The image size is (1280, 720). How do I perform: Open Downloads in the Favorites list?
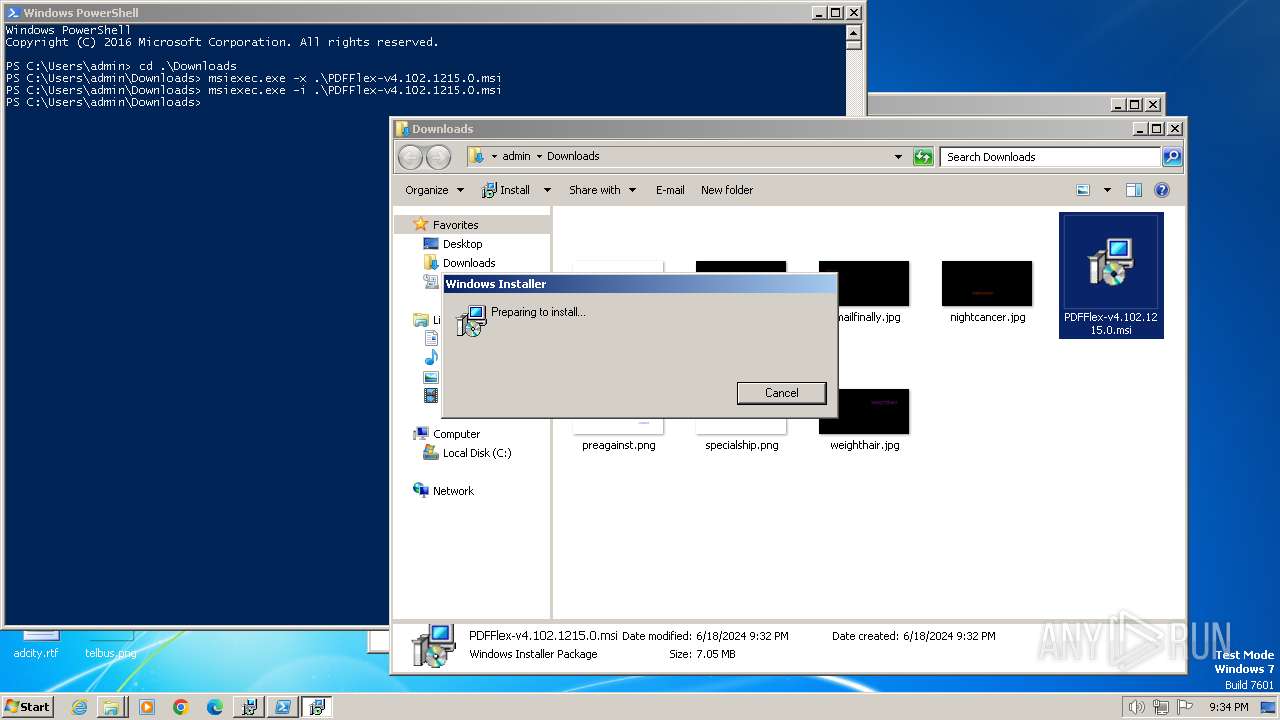pyautogui.click(x=468, y=263)
